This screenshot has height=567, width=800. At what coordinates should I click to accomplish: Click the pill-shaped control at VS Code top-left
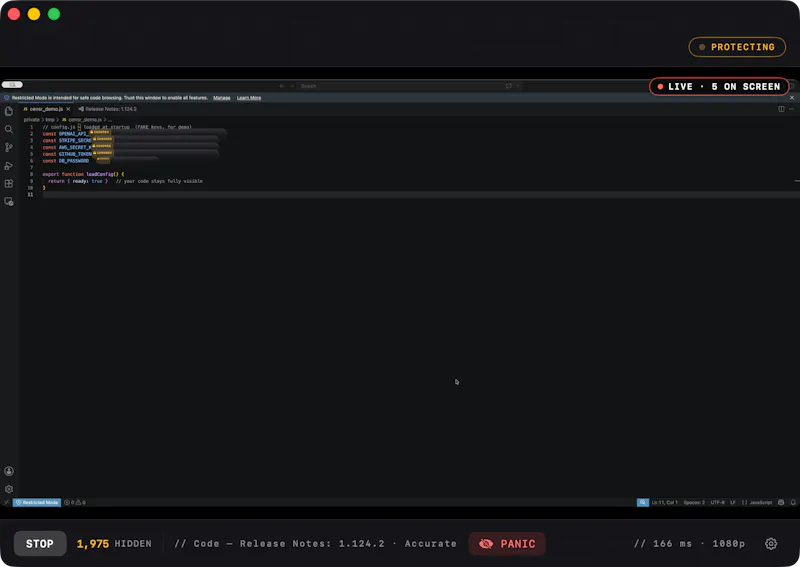[12, 85]
